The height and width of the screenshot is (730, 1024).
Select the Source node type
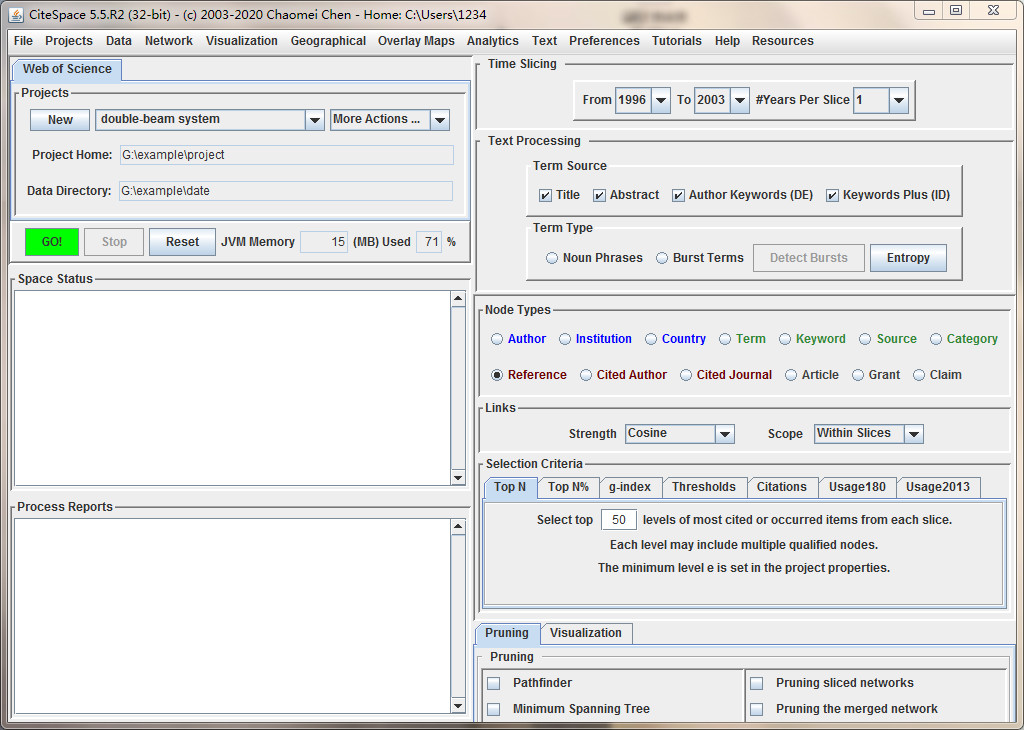pos(865,339)
